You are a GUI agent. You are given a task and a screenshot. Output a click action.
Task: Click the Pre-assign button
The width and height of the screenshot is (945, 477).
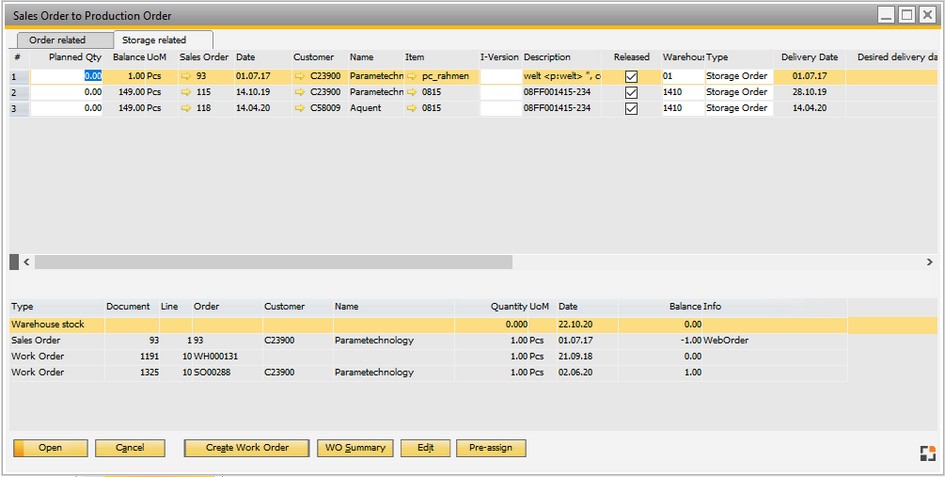491,448
